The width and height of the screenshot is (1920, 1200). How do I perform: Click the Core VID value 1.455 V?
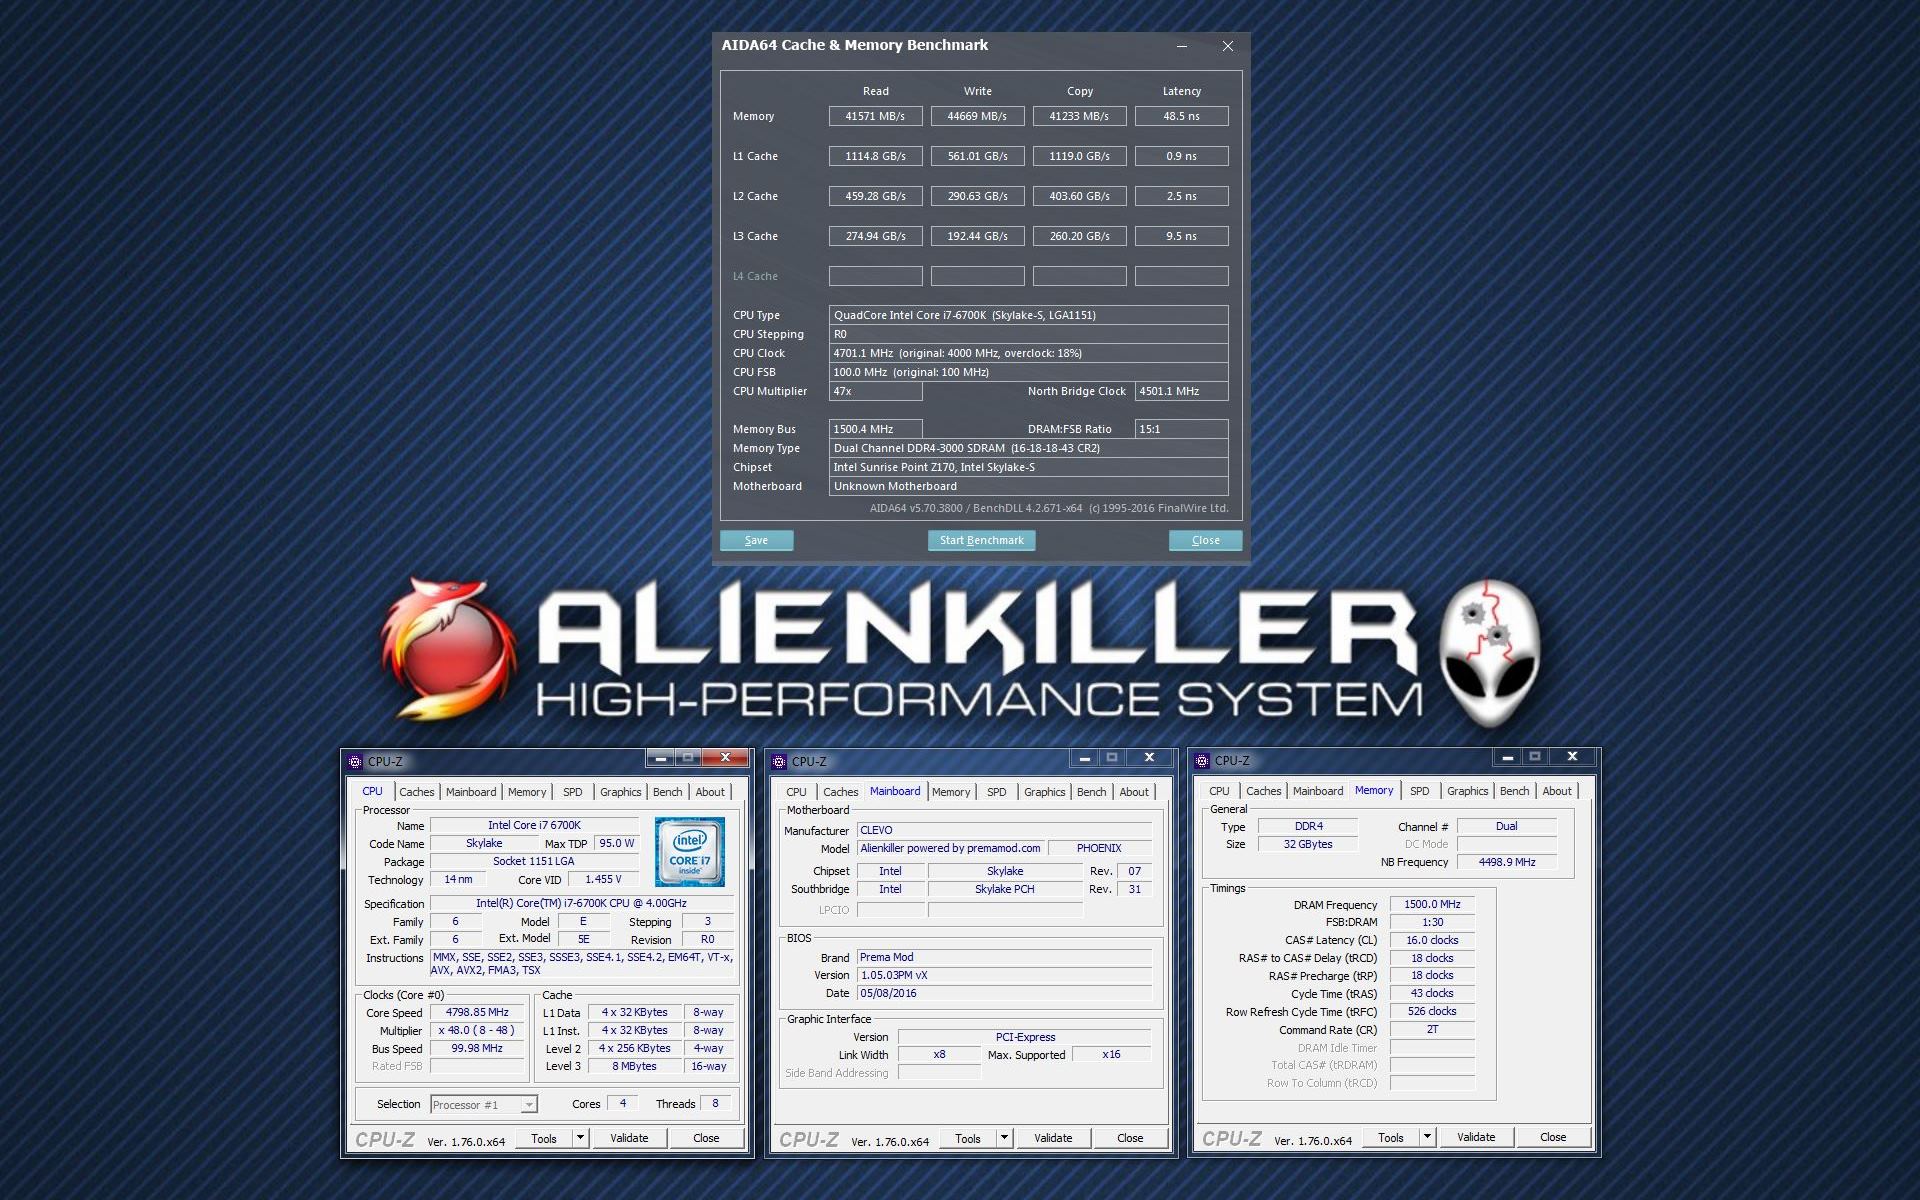pos(604,880)
